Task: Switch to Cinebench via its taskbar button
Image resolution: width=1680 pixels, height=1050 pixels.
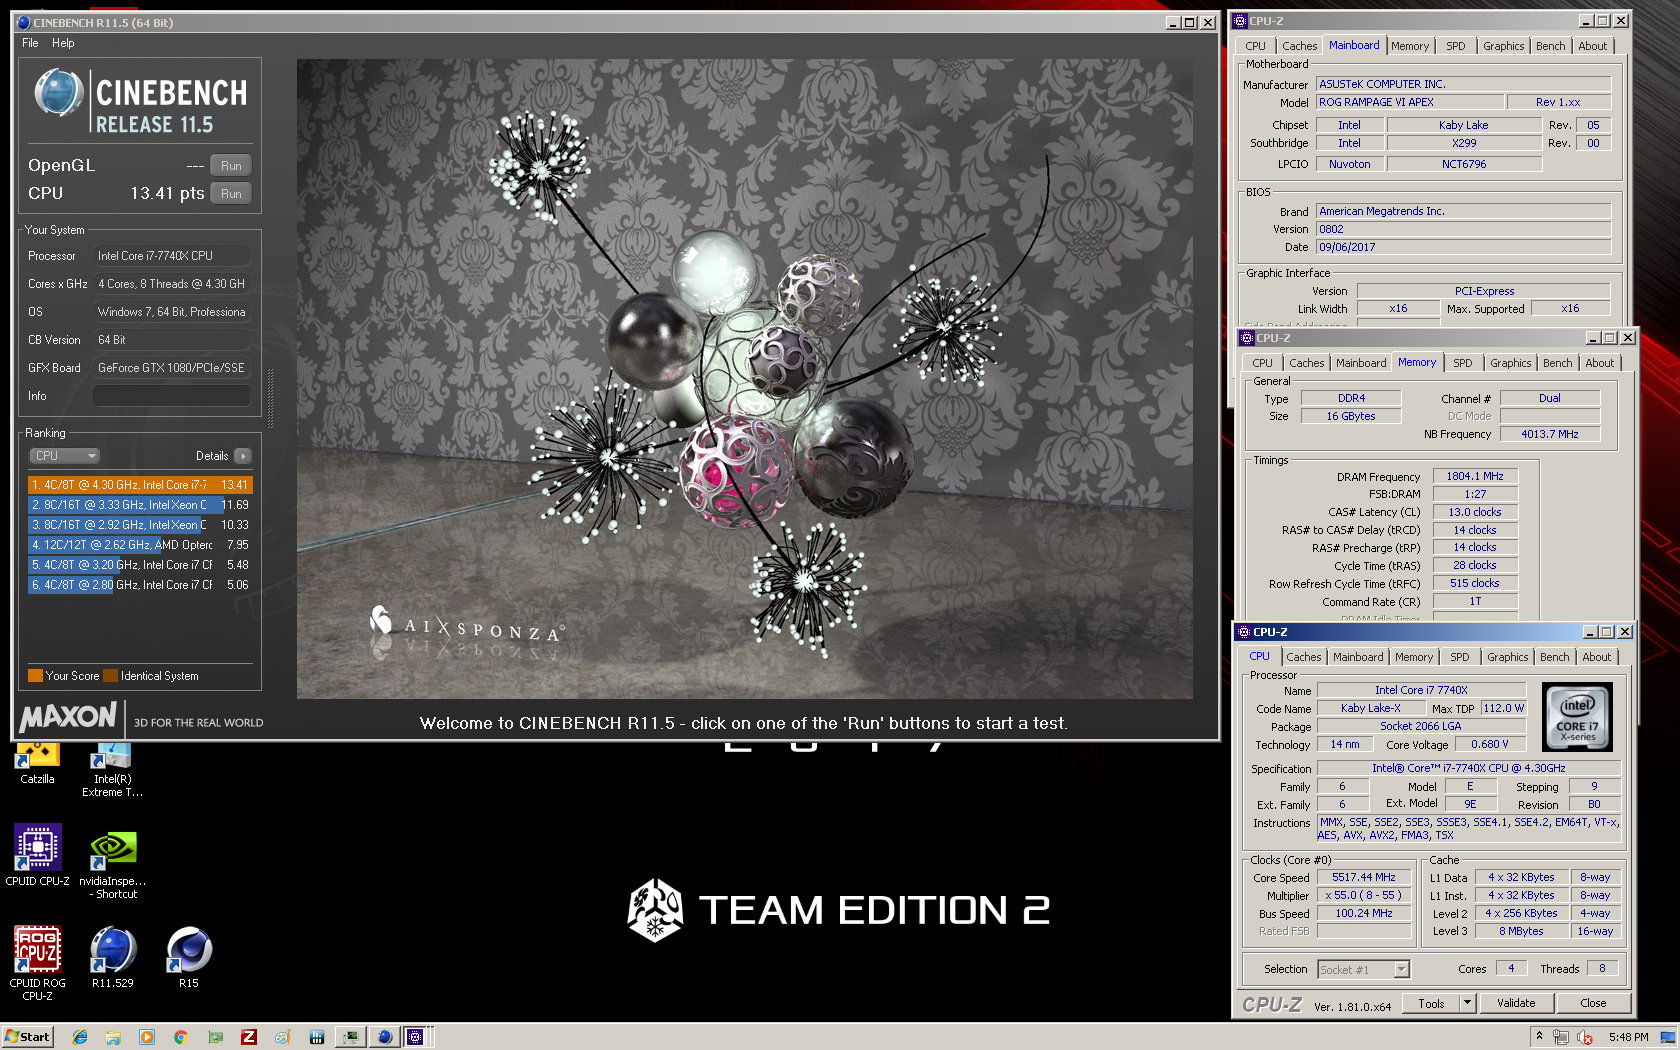Action: [x=384, y=1037]
